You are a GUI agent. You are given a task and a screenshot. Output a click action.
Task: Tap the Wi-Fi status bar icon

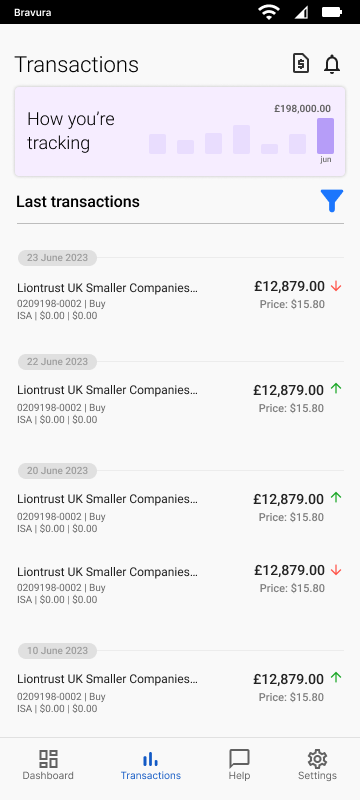tap(268, 12)
